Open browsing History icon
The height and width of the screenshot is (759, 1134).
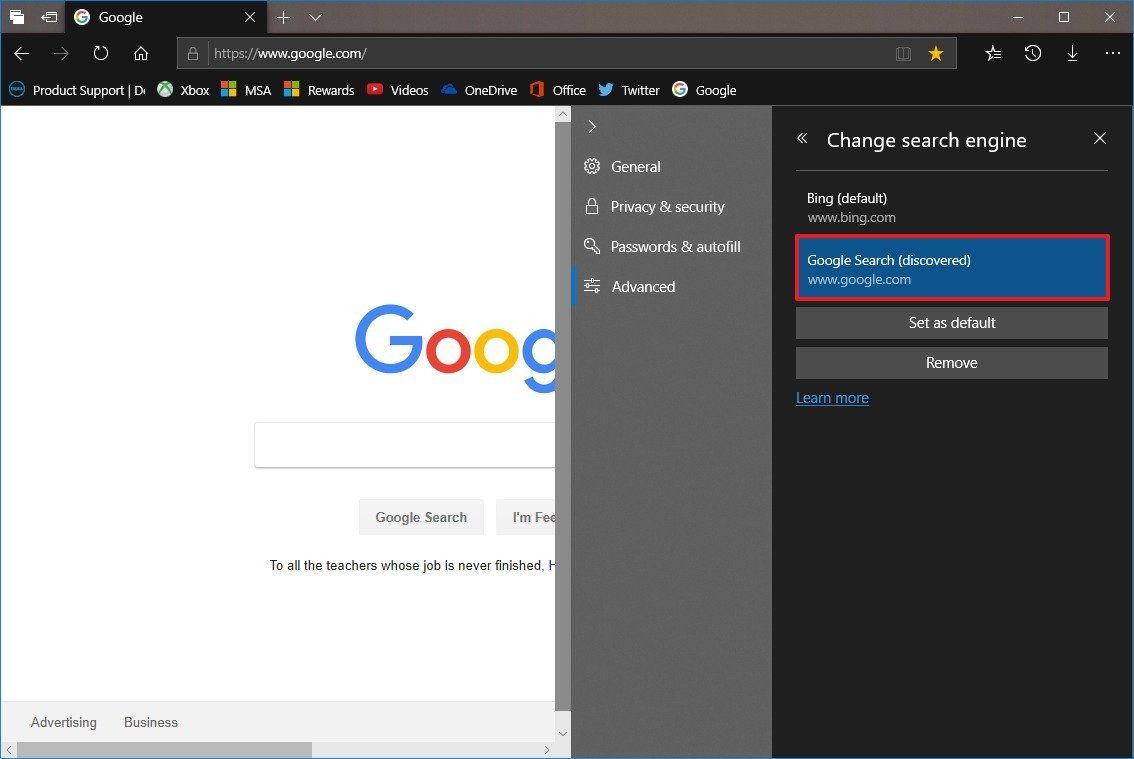click(1032, 53)
